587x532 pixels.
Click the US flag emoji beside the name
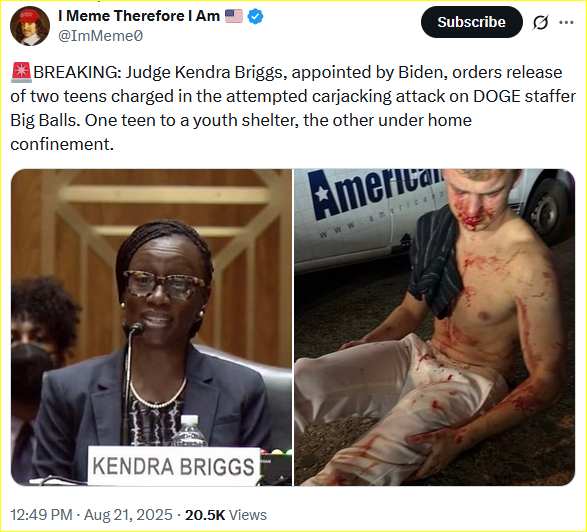[234, 16]
